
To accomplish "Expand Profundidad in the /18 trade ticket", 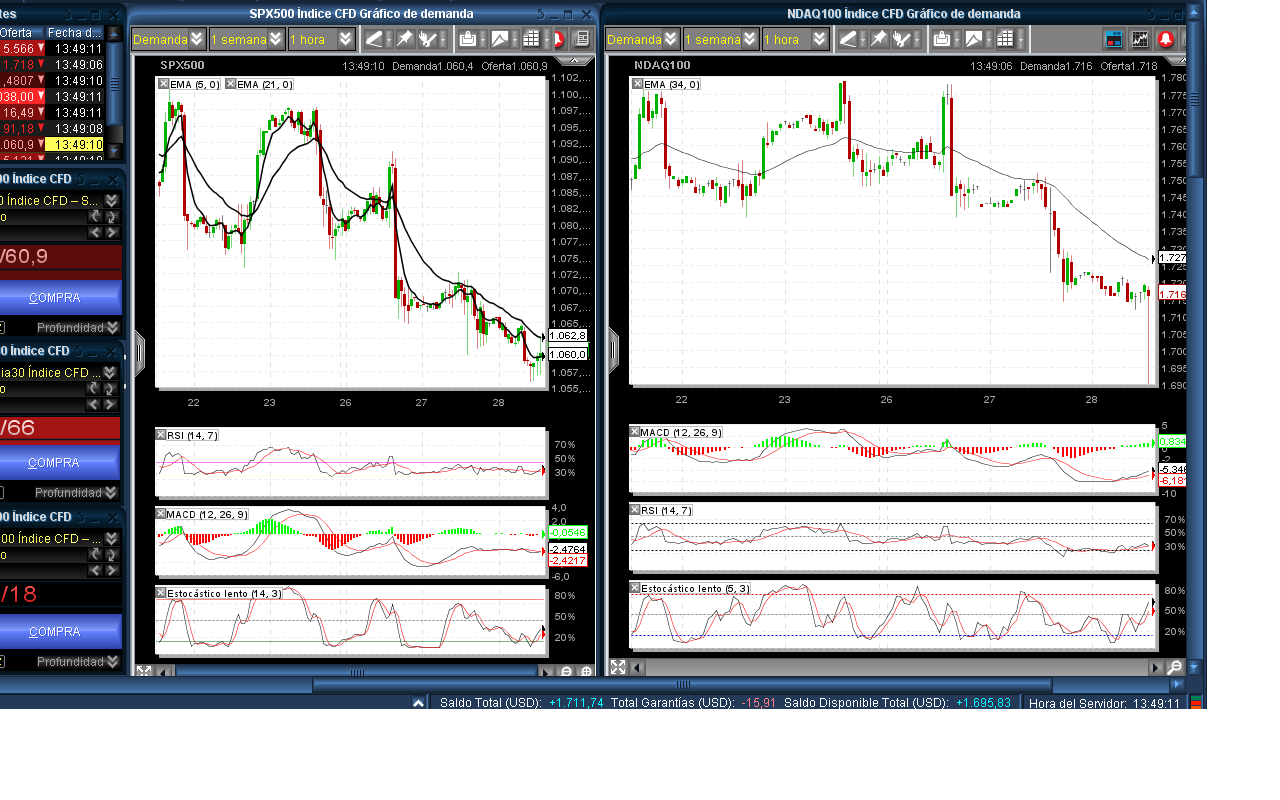I will pos(78,661).
